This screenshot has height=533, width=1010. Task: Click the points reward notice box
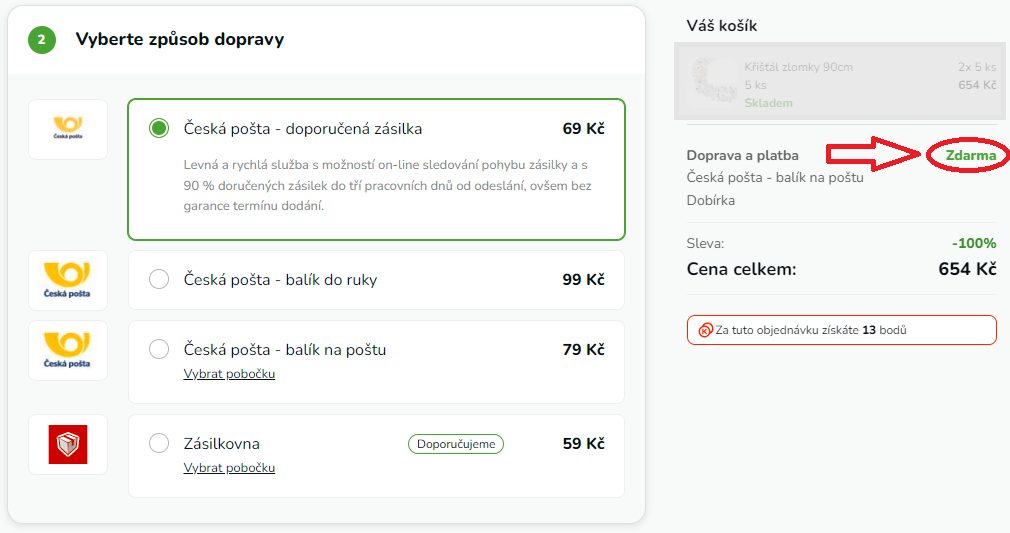click(841, 330)
